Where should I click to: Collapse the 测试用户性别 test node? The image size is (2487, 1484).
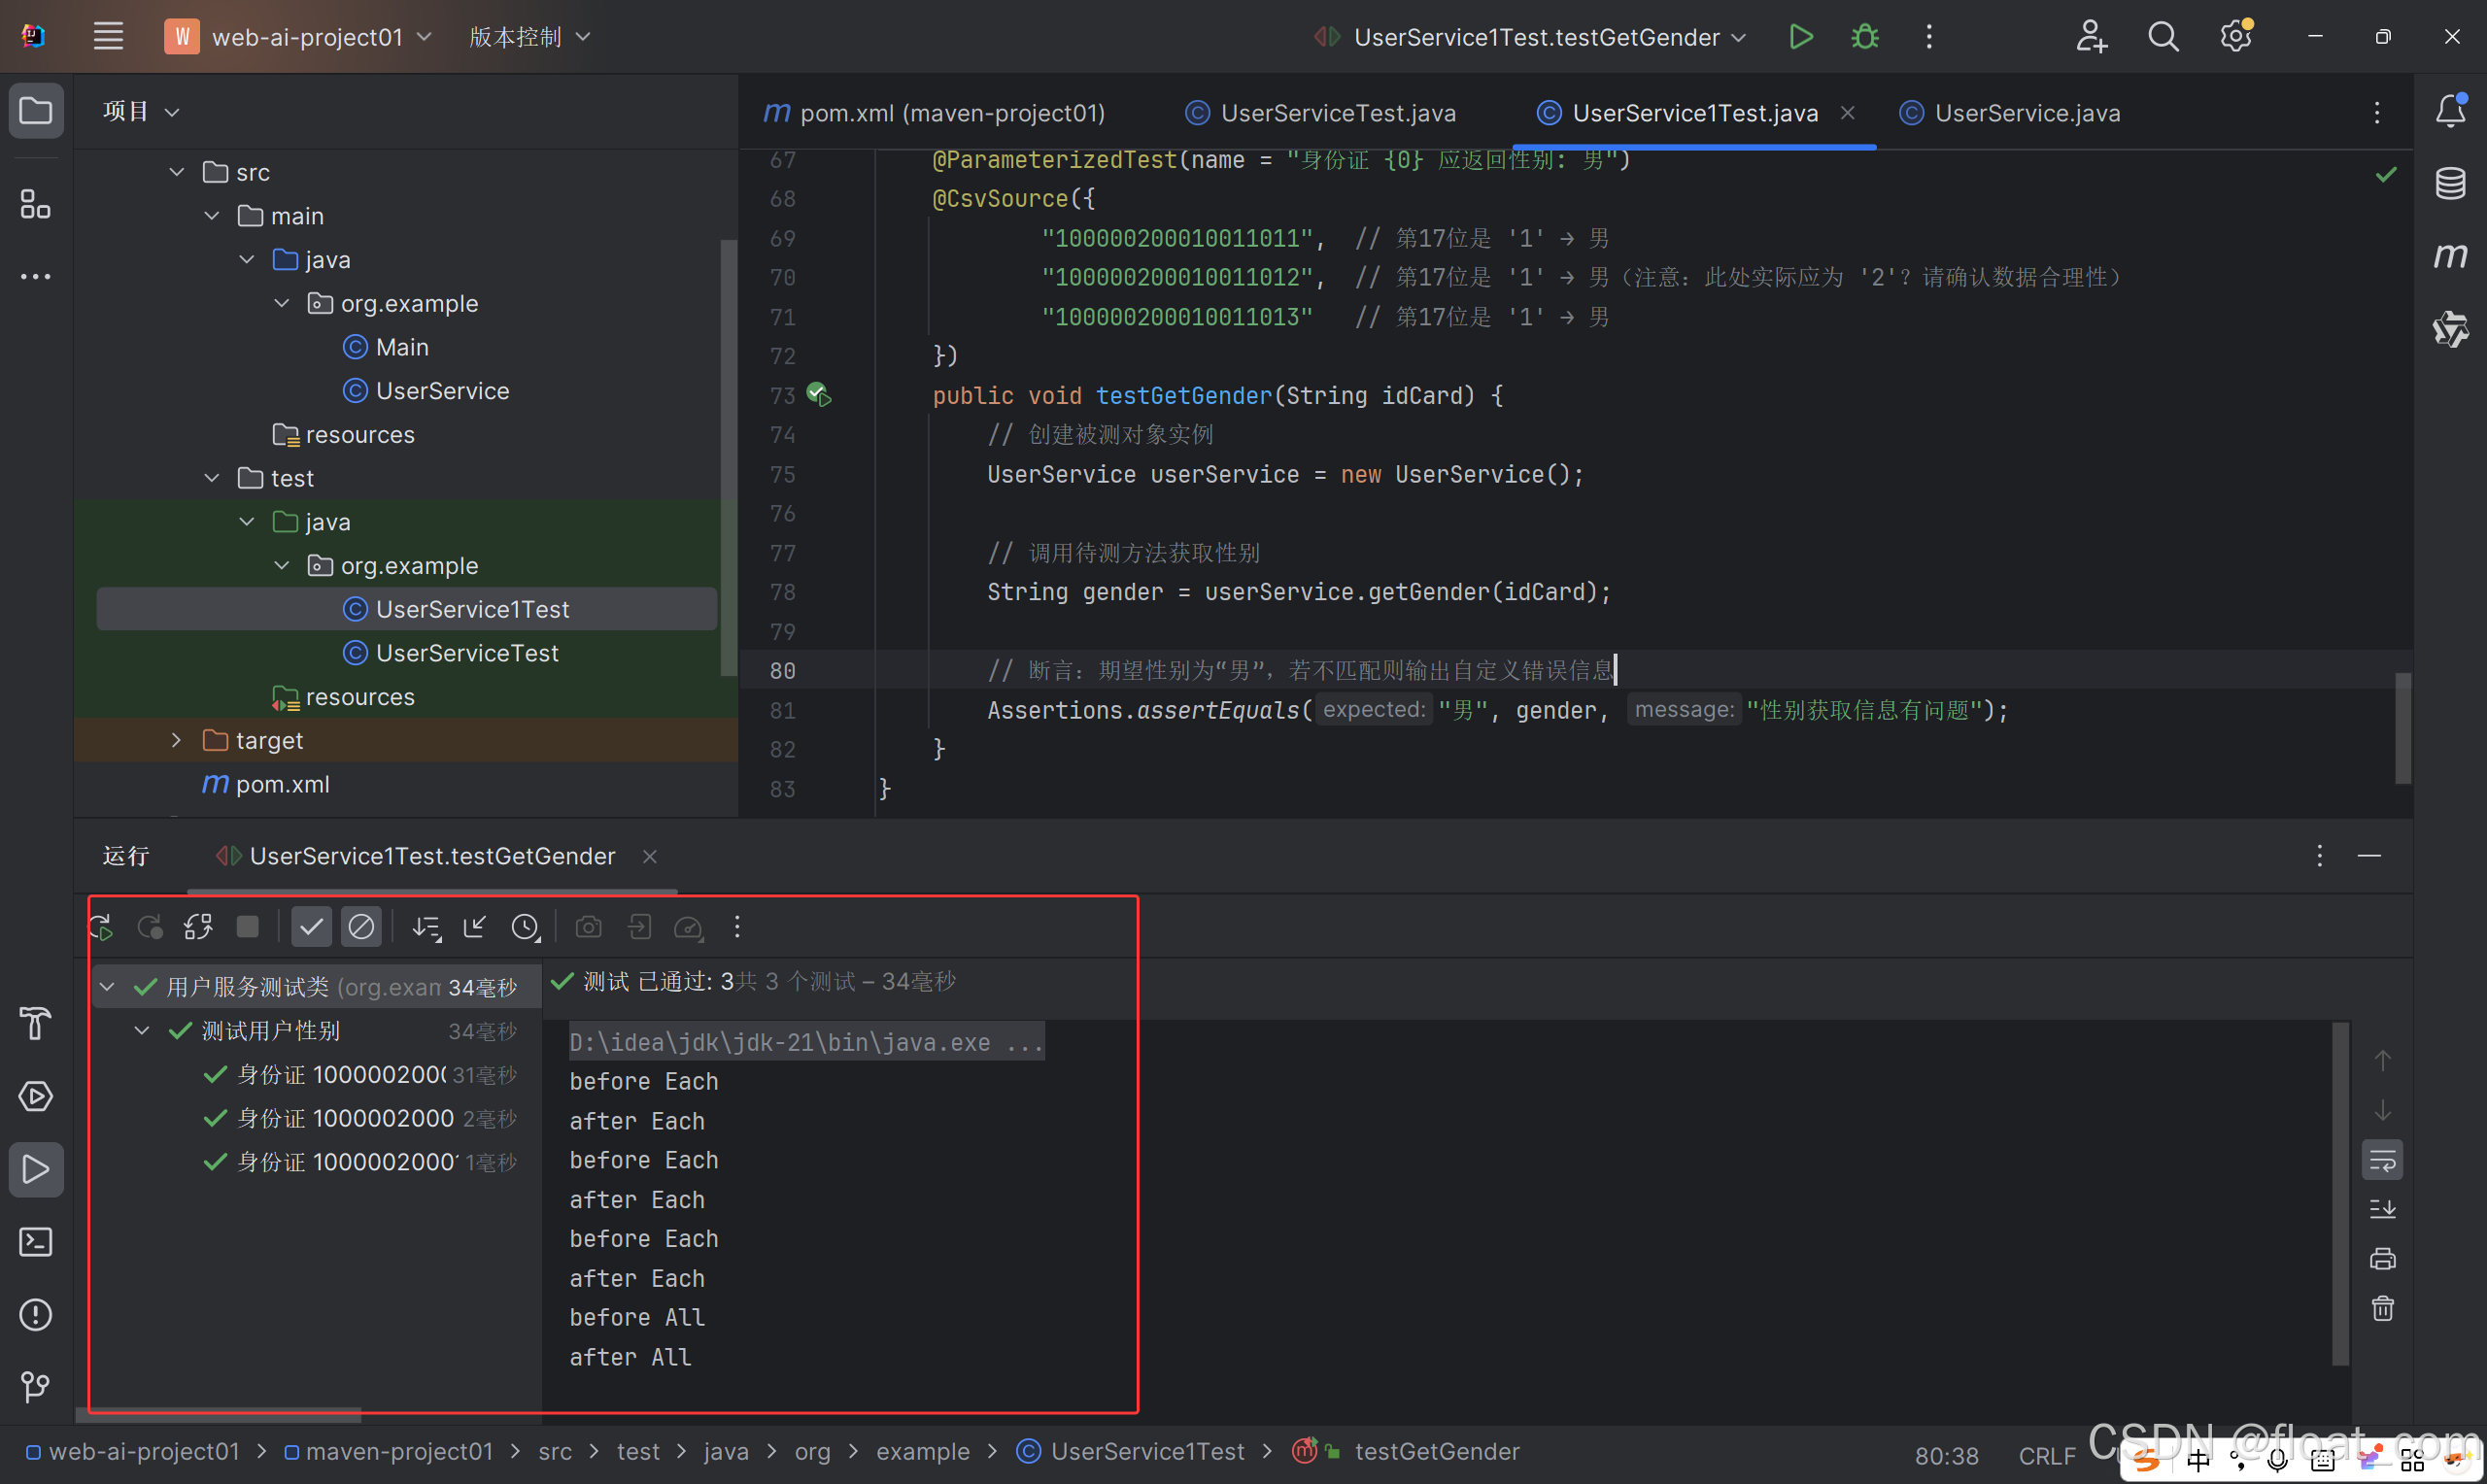coord(142,1030)
